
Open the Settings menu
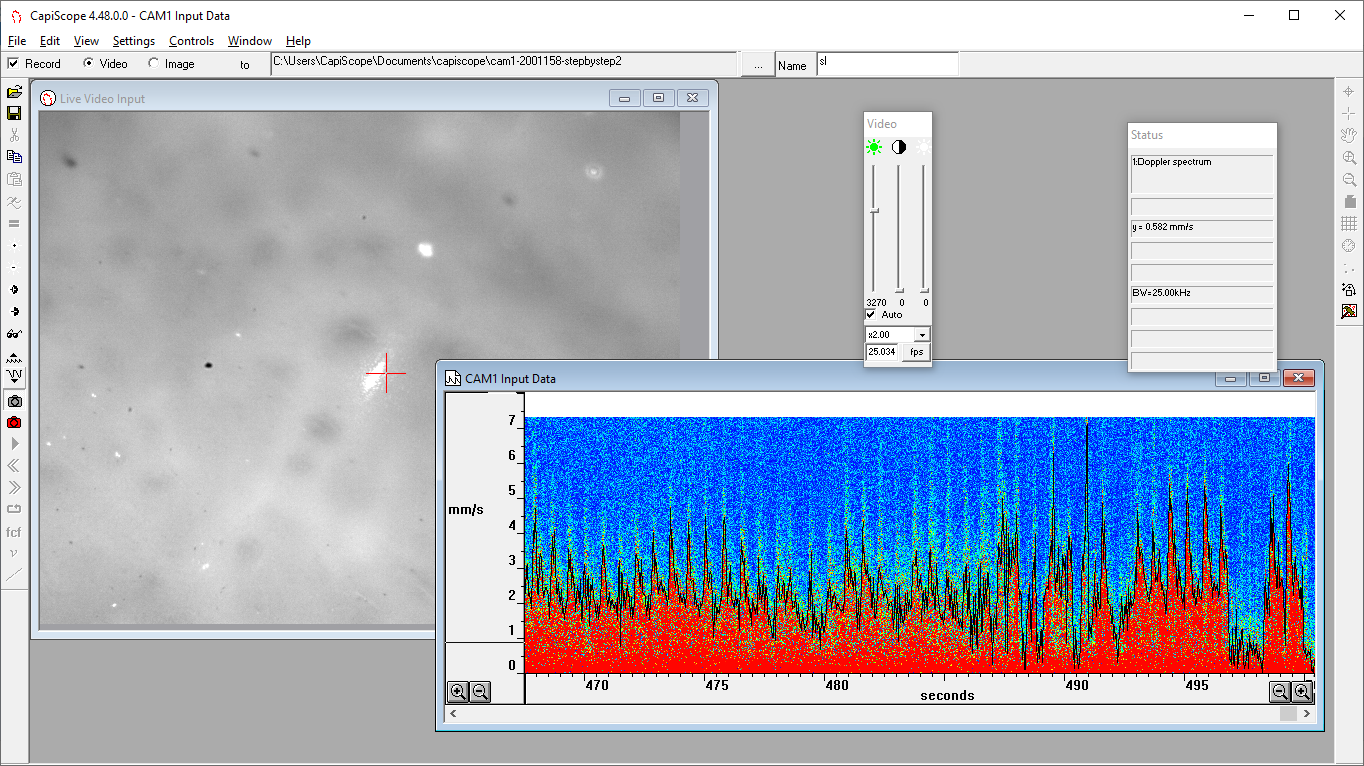click(x=134, y=41)
